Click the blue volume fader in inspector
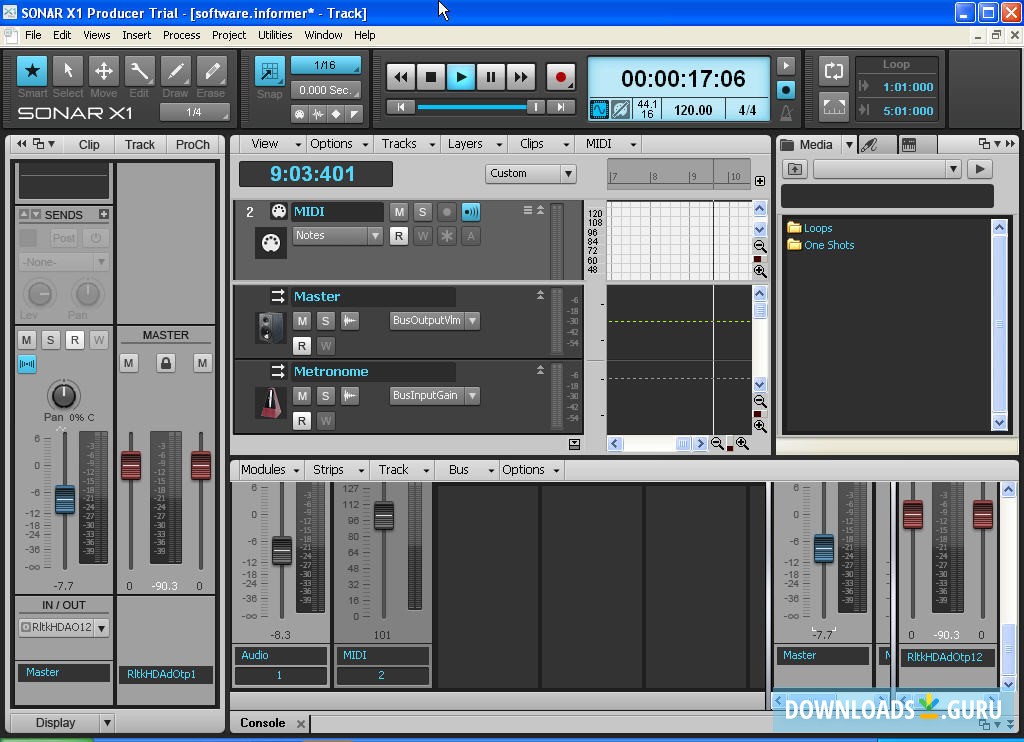 pyautogui.click(x=65, y=500)
